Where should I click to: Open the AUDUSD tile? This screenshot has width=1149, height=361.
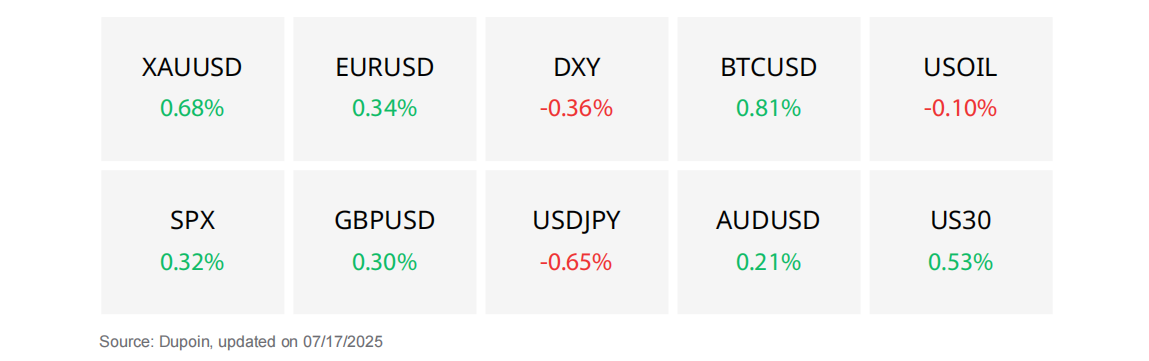point(769,242)
